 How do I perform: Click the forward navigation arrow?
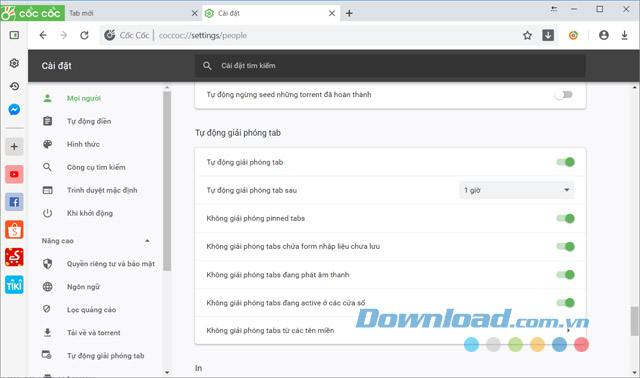pyautogui.click(x=64, y=36)
